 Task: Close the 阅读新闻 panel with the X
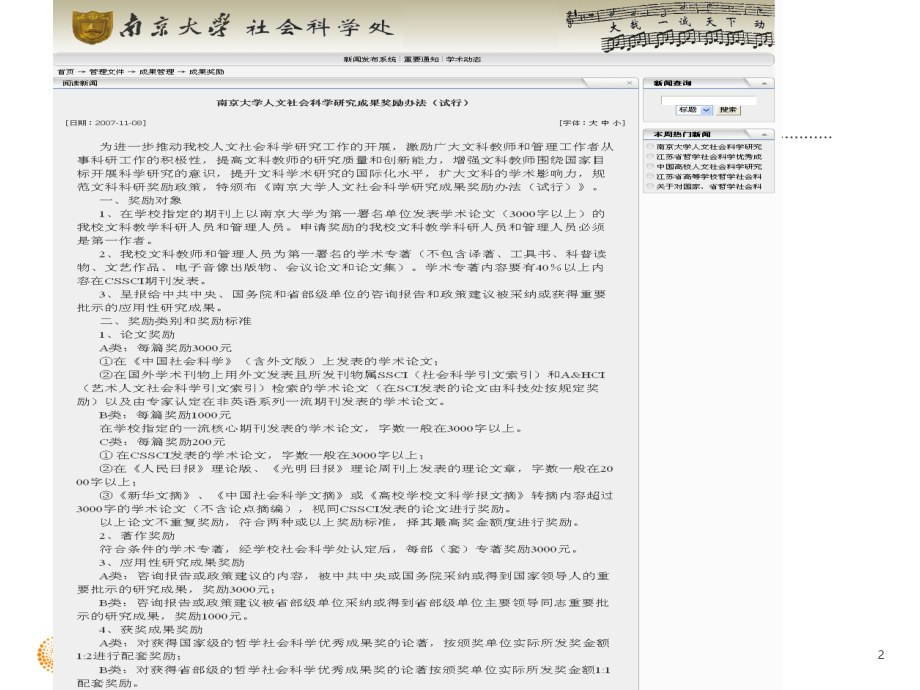point(630,83)
